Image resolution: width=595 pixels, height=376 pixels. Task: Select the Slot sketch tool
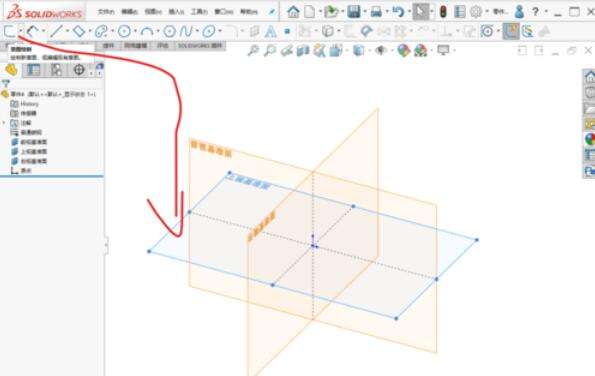pos(101,31)
